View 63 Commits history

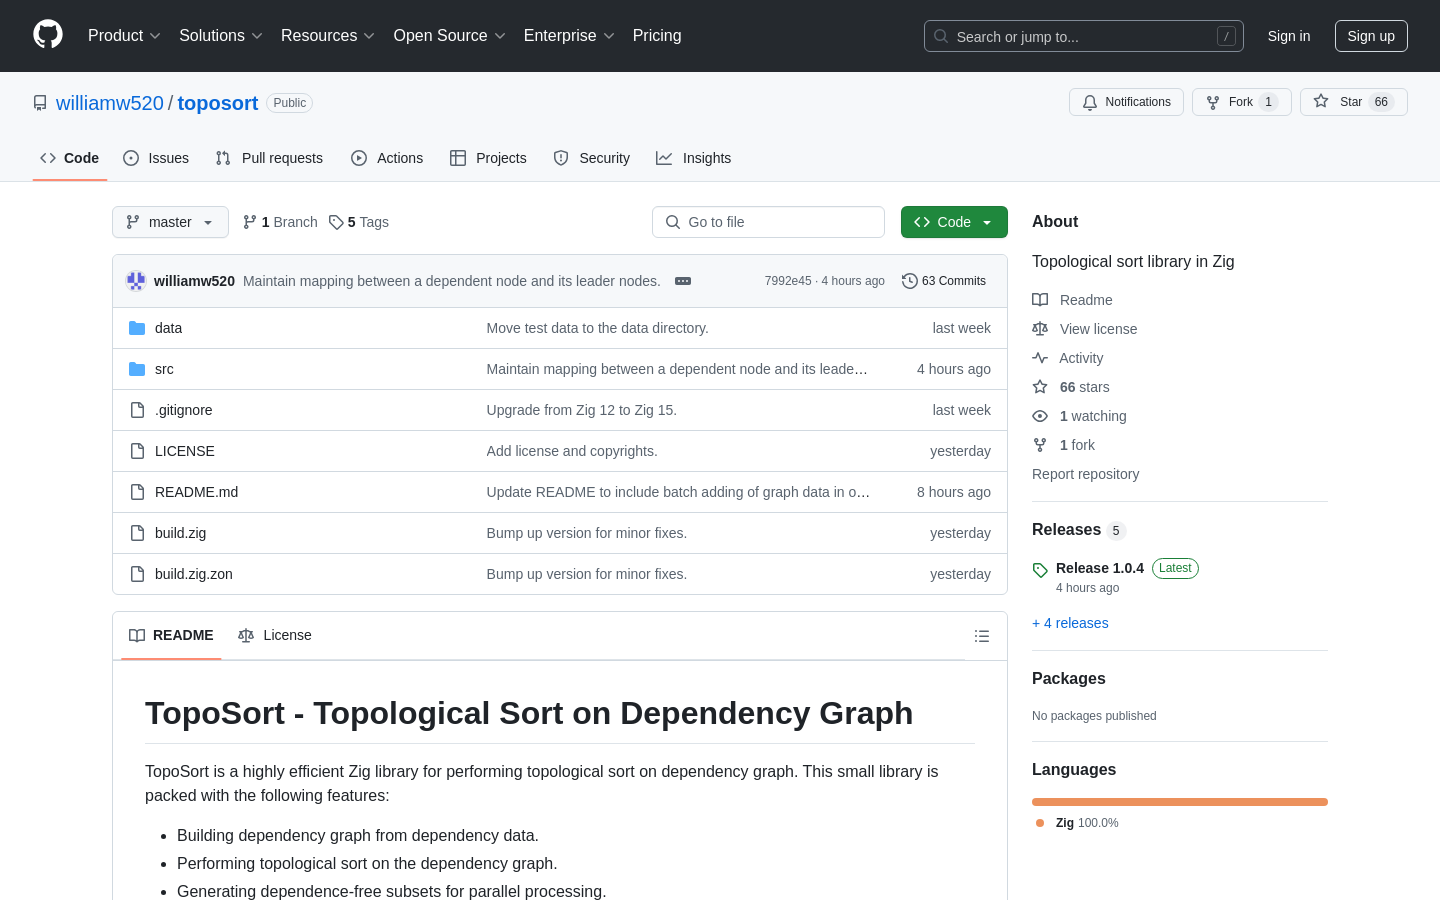pyautogui.click(x=944, y=281)
